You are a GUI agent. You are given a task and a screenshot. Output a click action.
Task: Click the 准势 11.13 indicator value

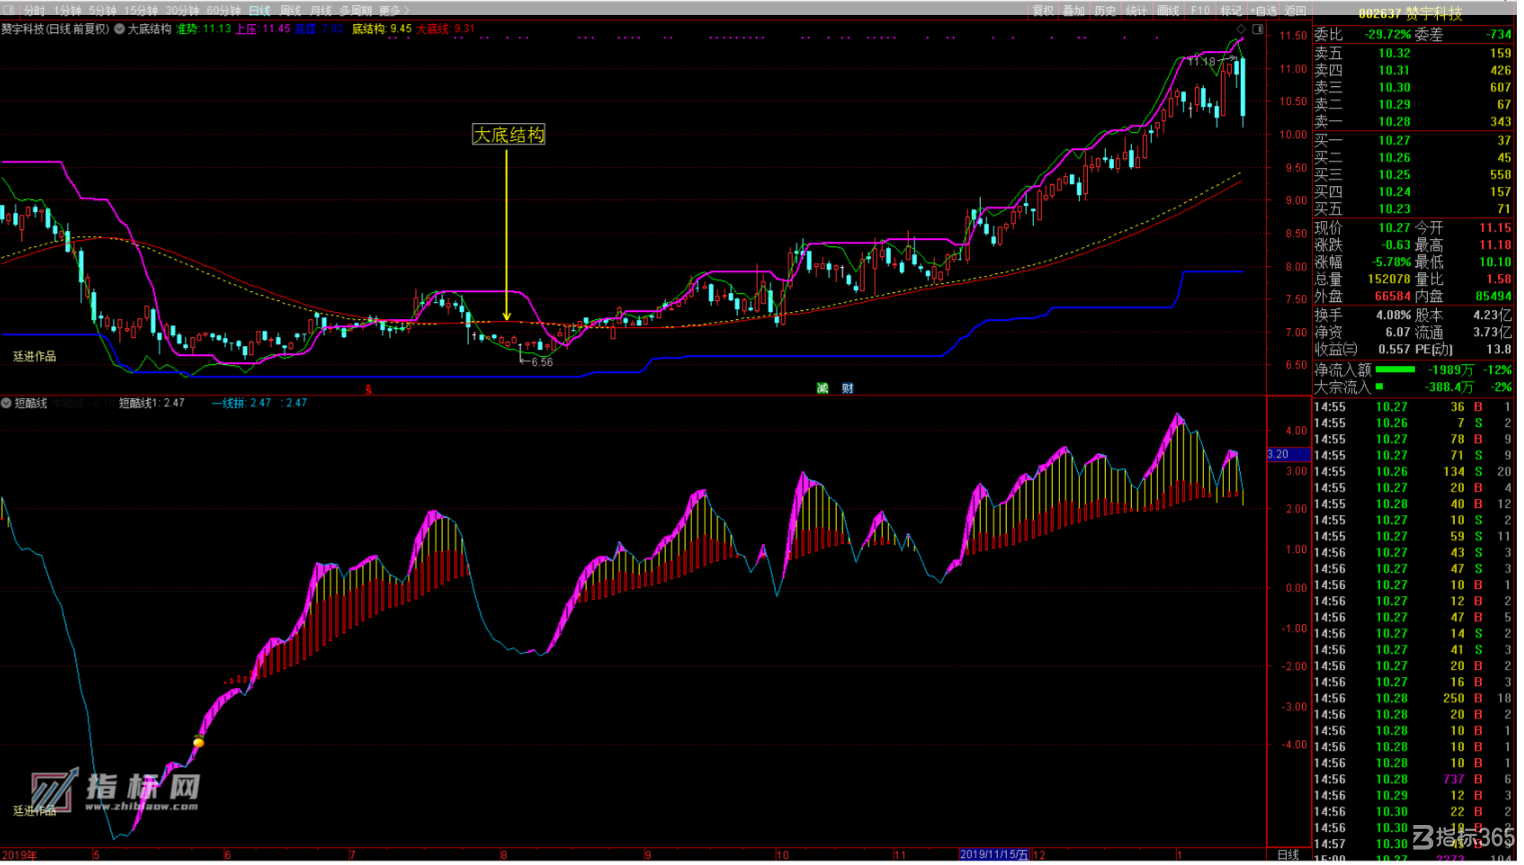203,29
